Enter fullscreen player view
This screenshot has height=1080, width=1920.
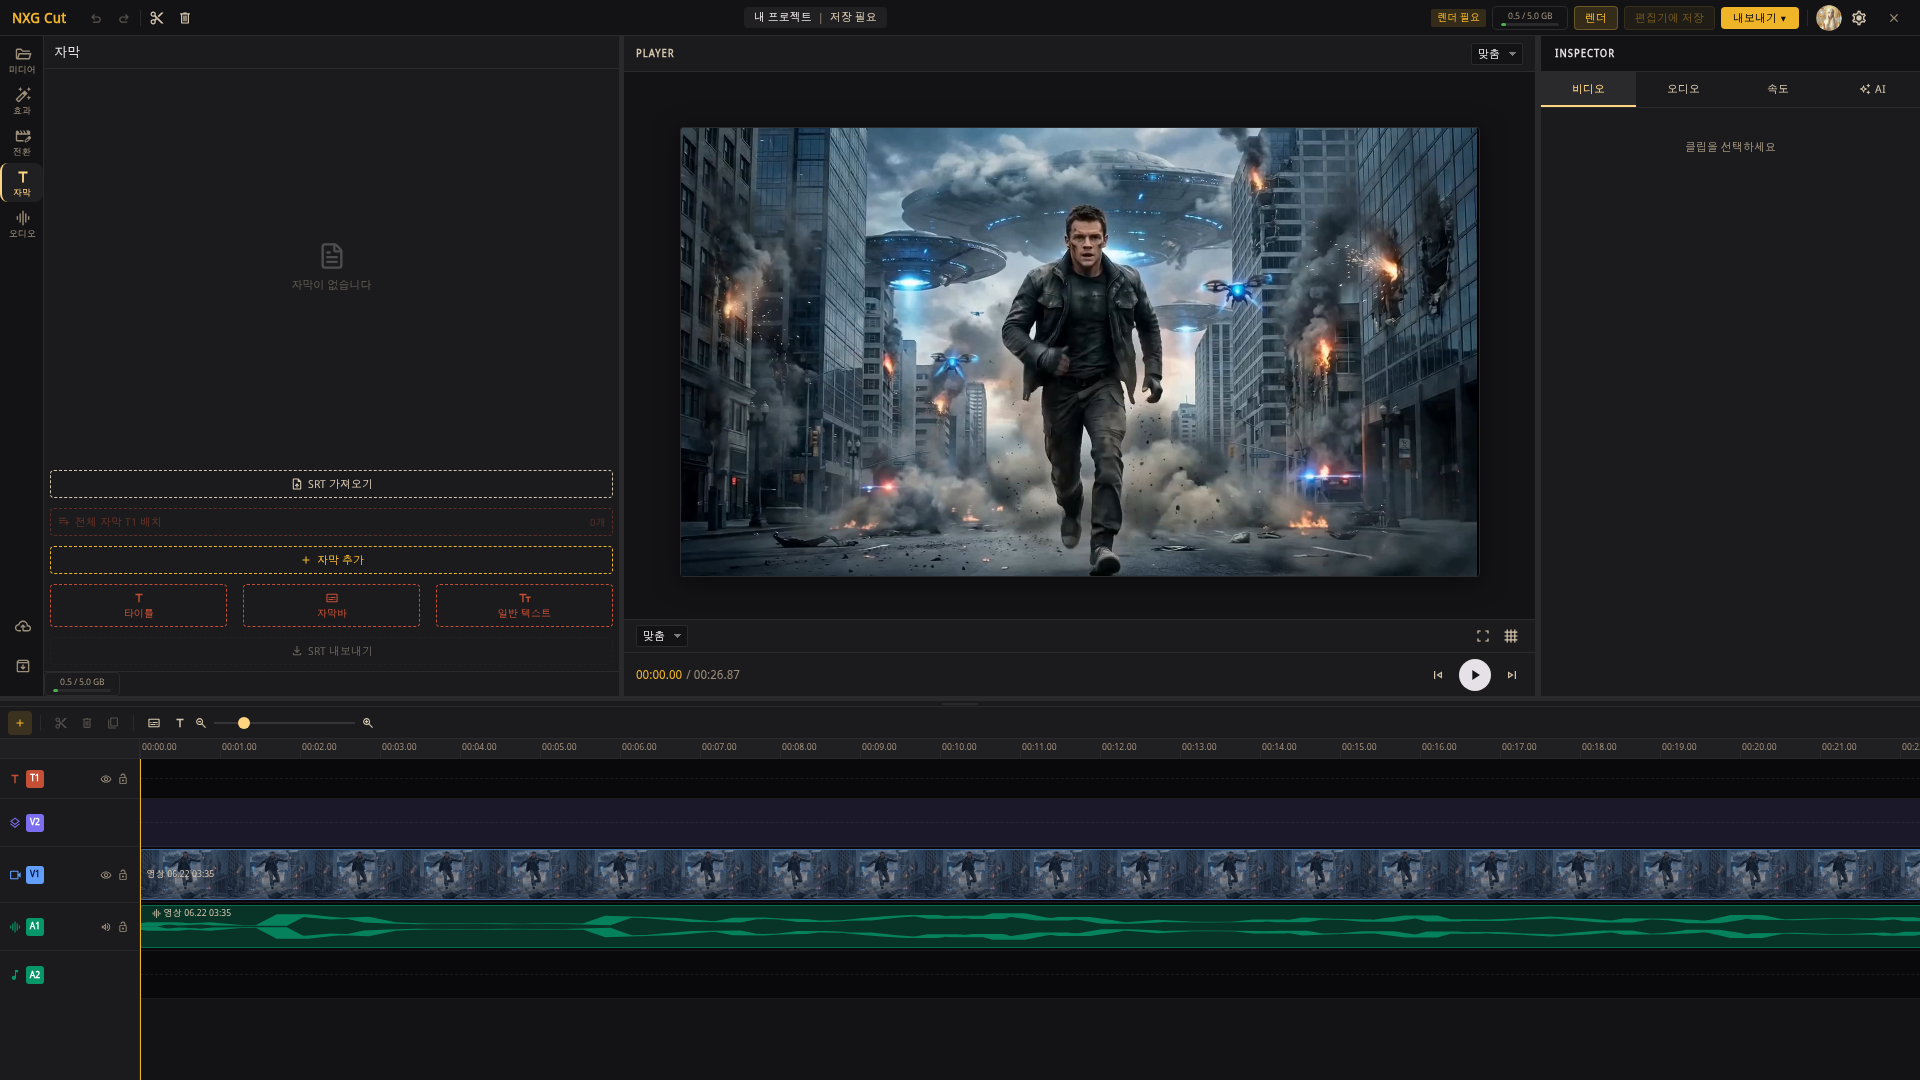(1483, 636)
